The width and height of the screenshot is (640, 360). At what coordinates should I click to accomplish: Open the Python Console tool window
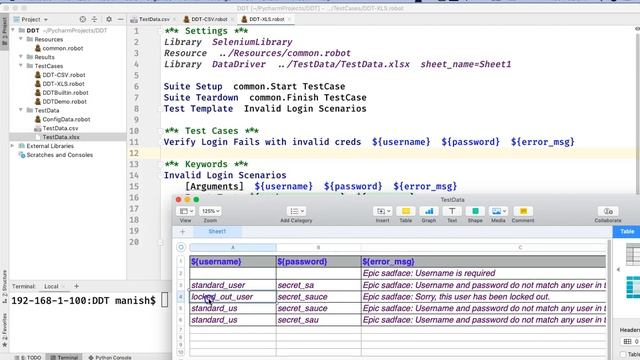point(109,357)
